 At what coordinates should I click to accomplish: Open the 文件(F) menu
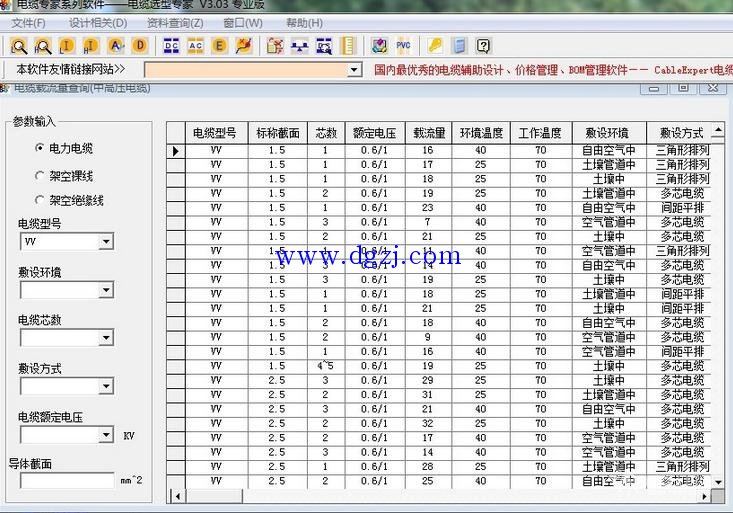[x=28, y=23]
